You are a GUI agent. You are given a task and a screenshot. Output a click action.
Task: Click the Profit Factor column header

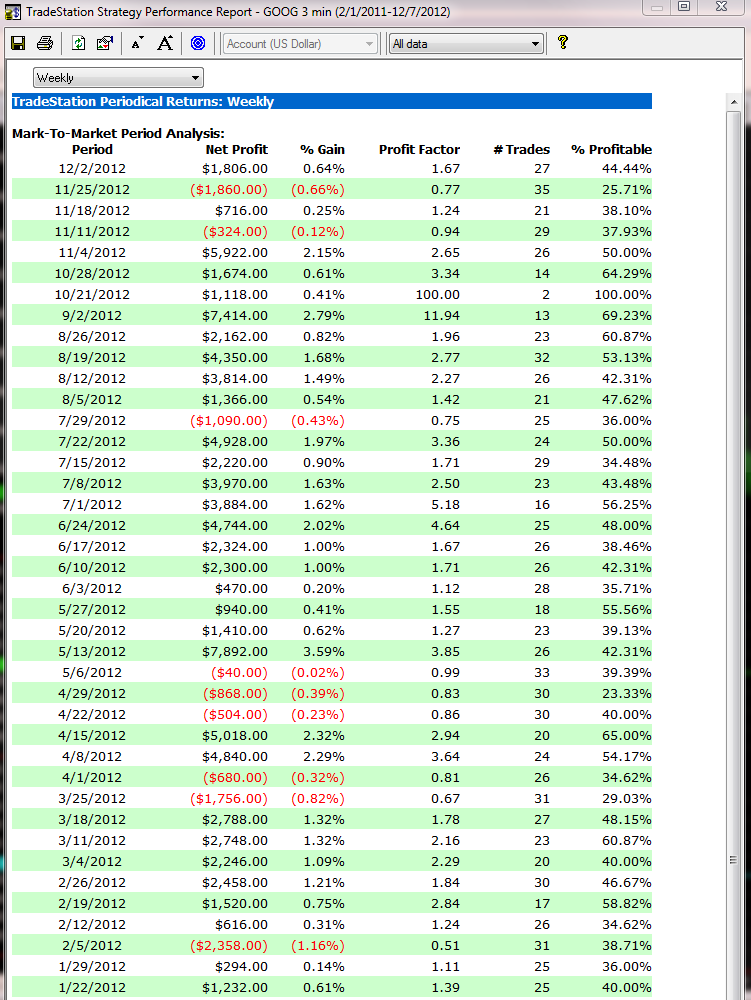point(419,149)
